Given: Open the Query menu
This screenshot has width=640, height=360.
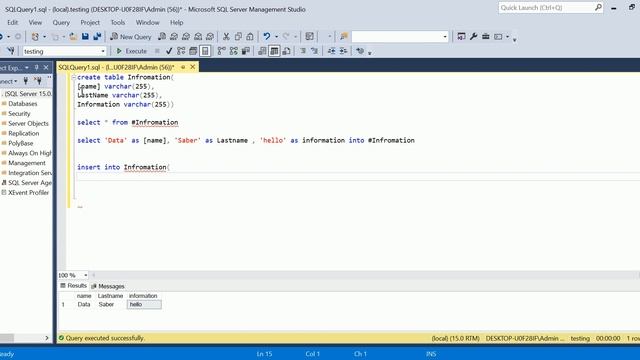Looking at the screenshot, I should tap(61, 22).
